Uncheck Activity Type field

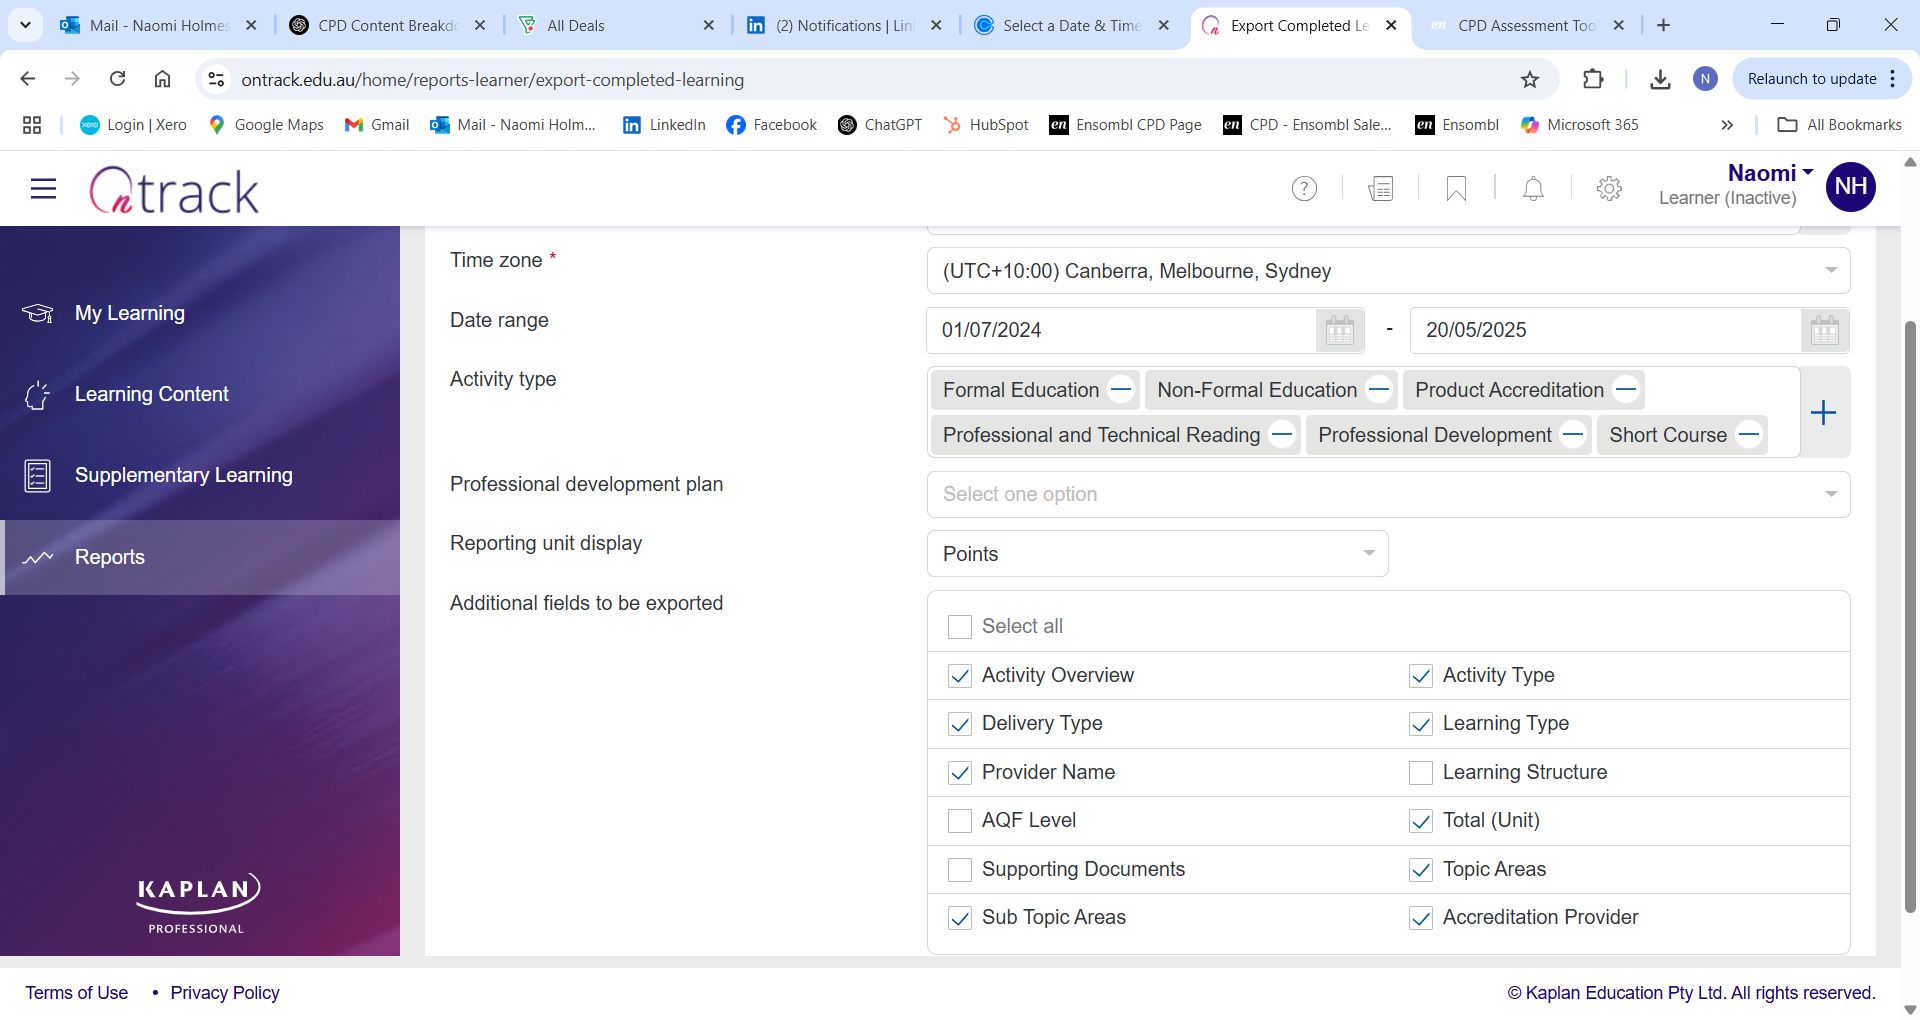1421,676
